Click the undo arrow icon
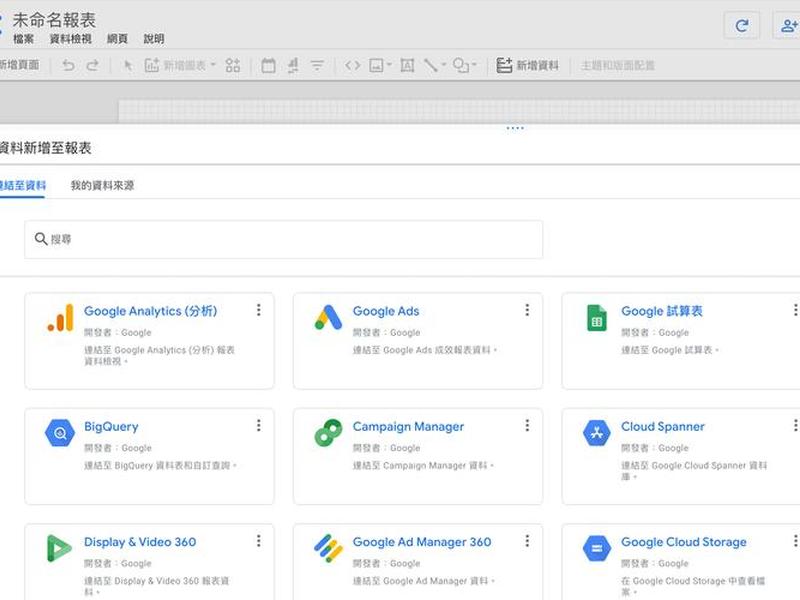 [68, 65]
